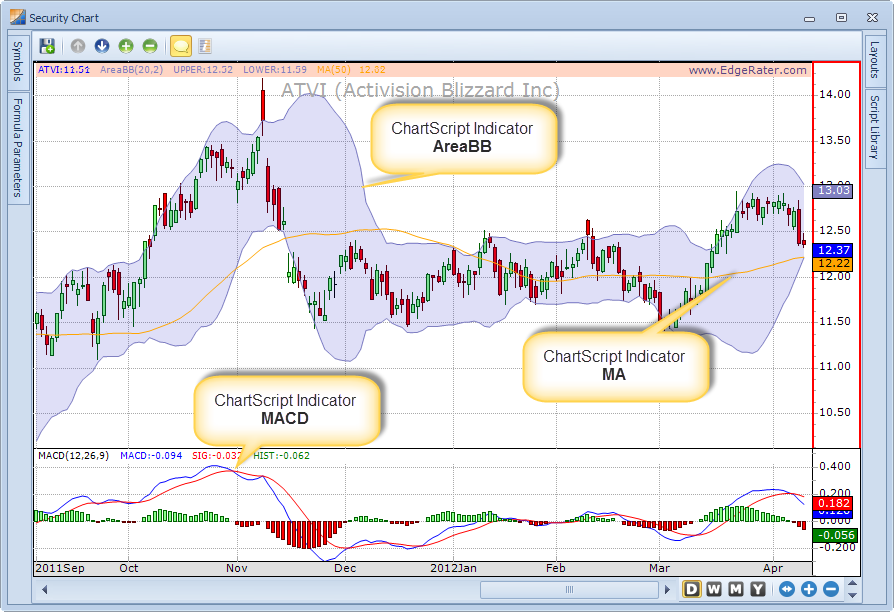Click the HIST:-0.062 legend value

[282, 455]
